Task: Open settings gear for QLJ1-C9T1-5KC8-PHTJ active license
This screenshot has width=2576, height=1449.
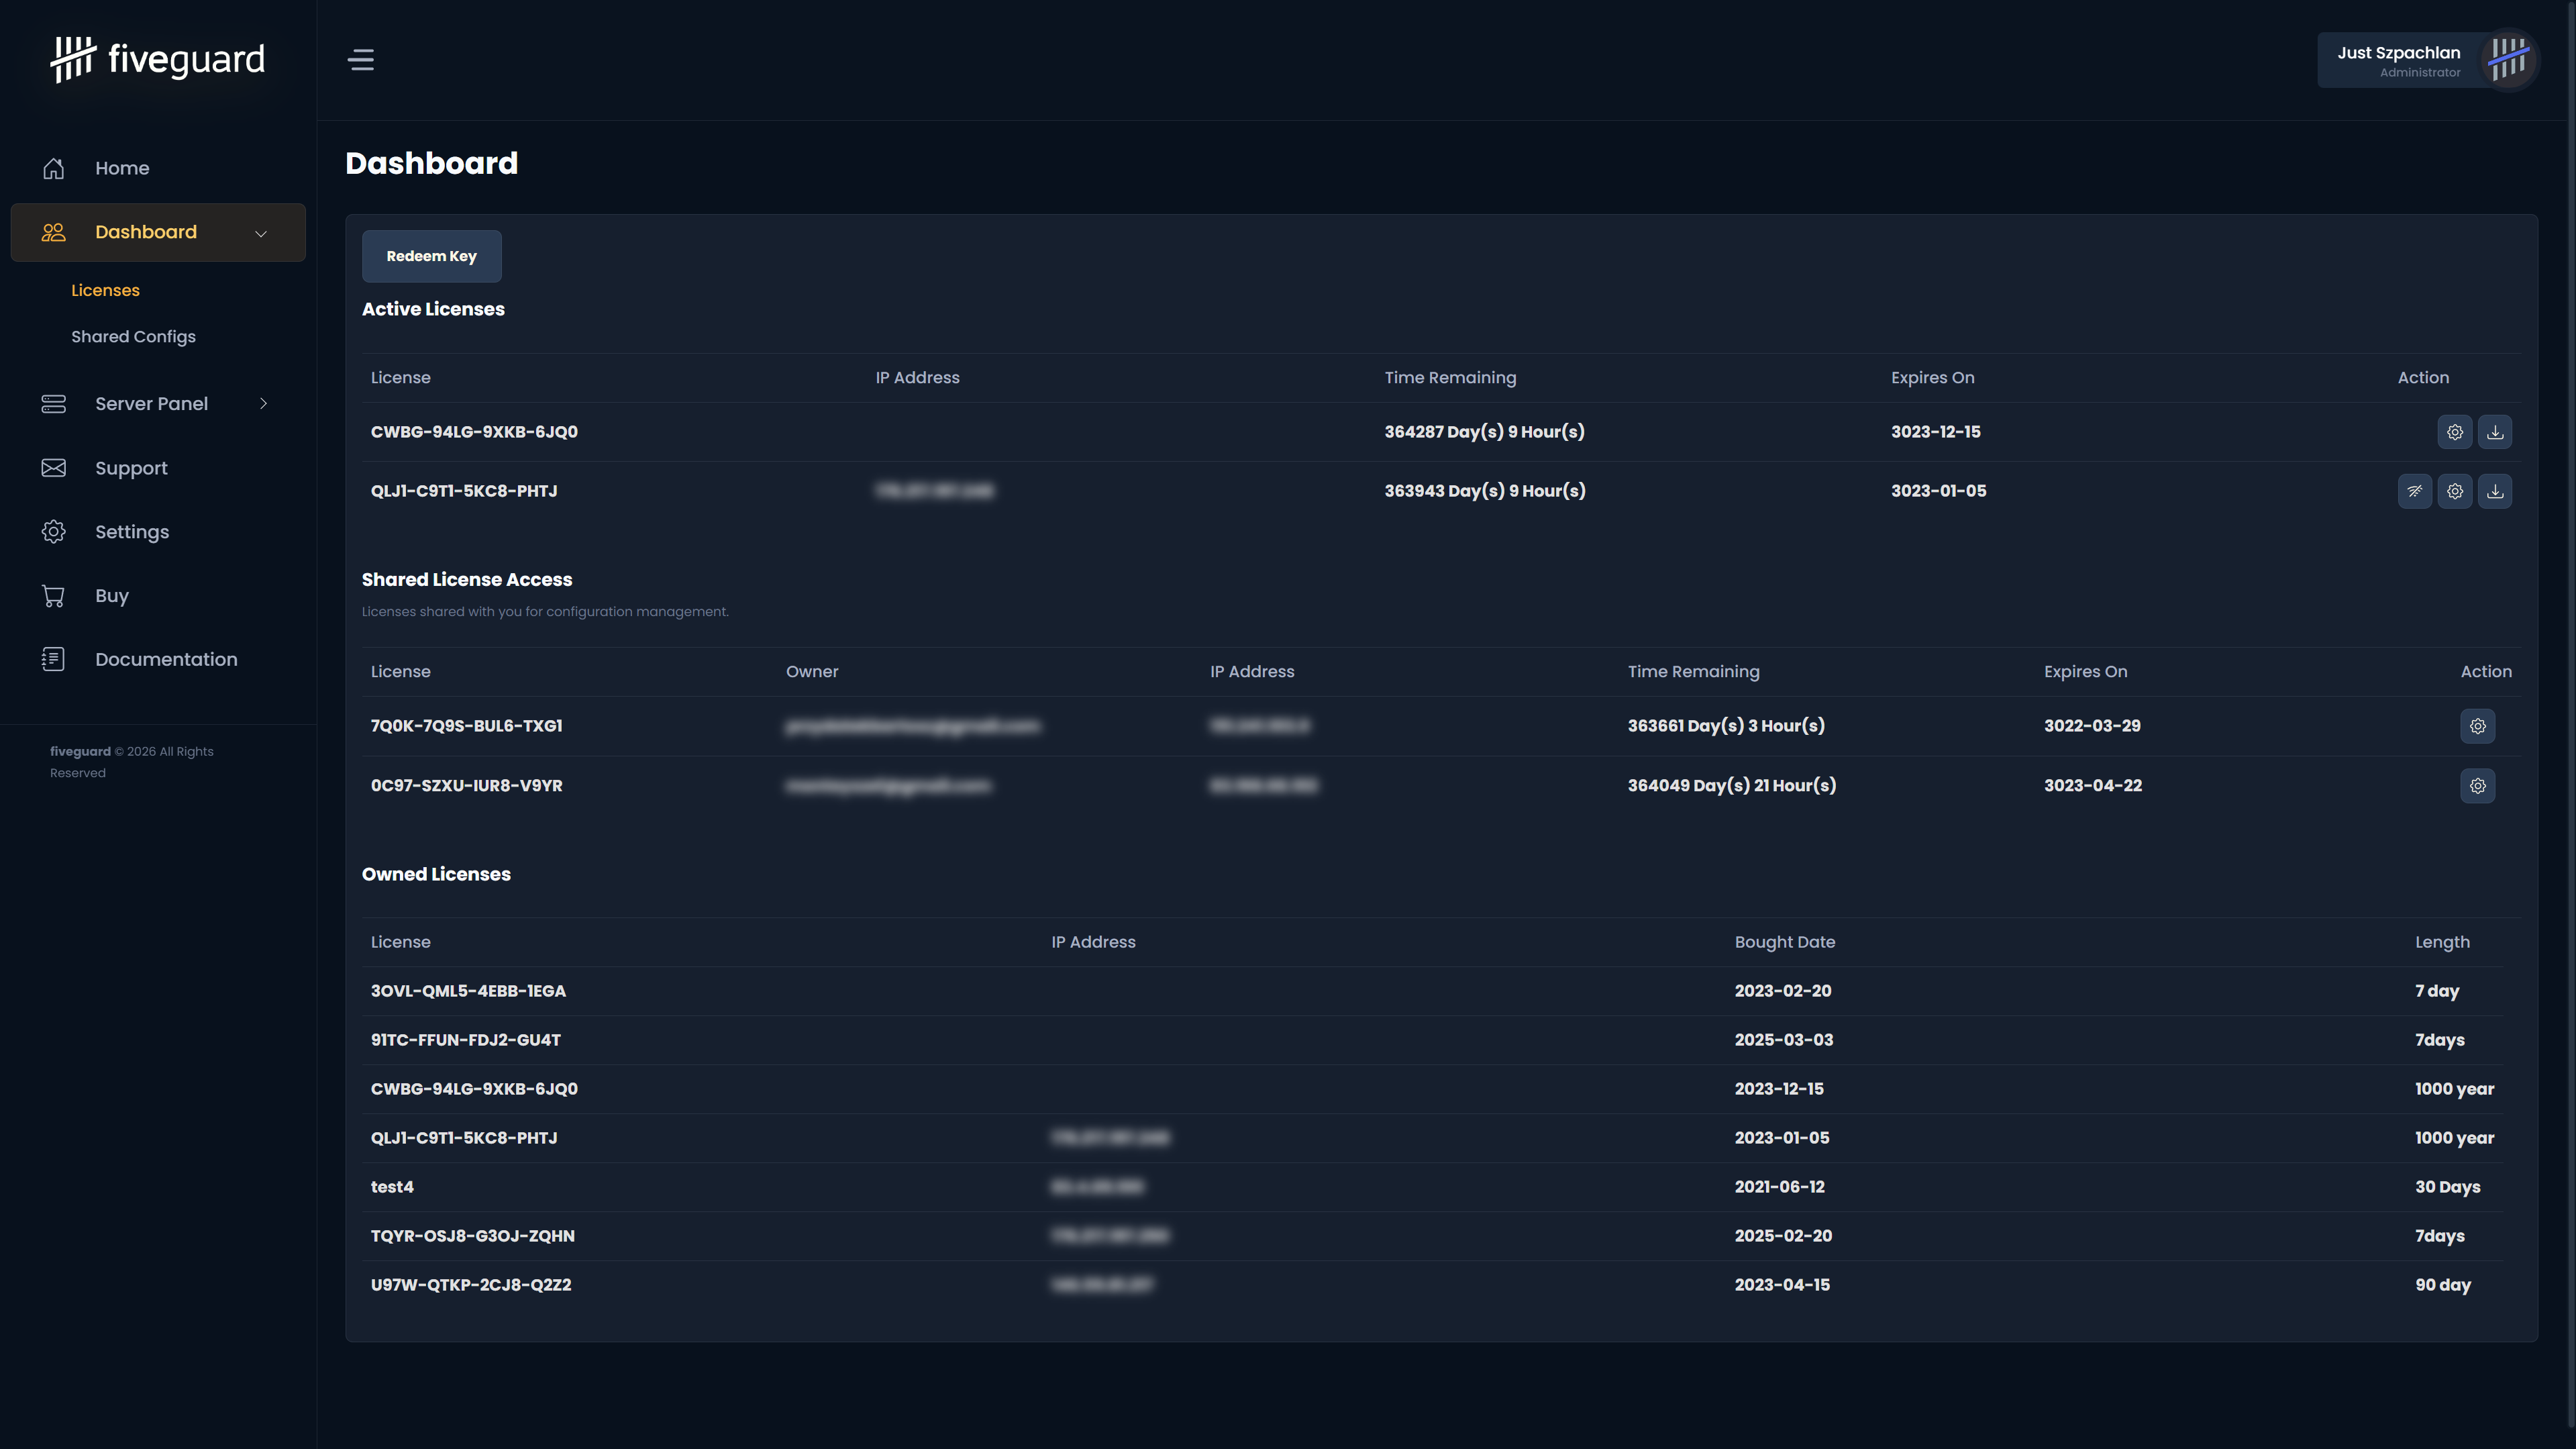Action: [2455, 491]
